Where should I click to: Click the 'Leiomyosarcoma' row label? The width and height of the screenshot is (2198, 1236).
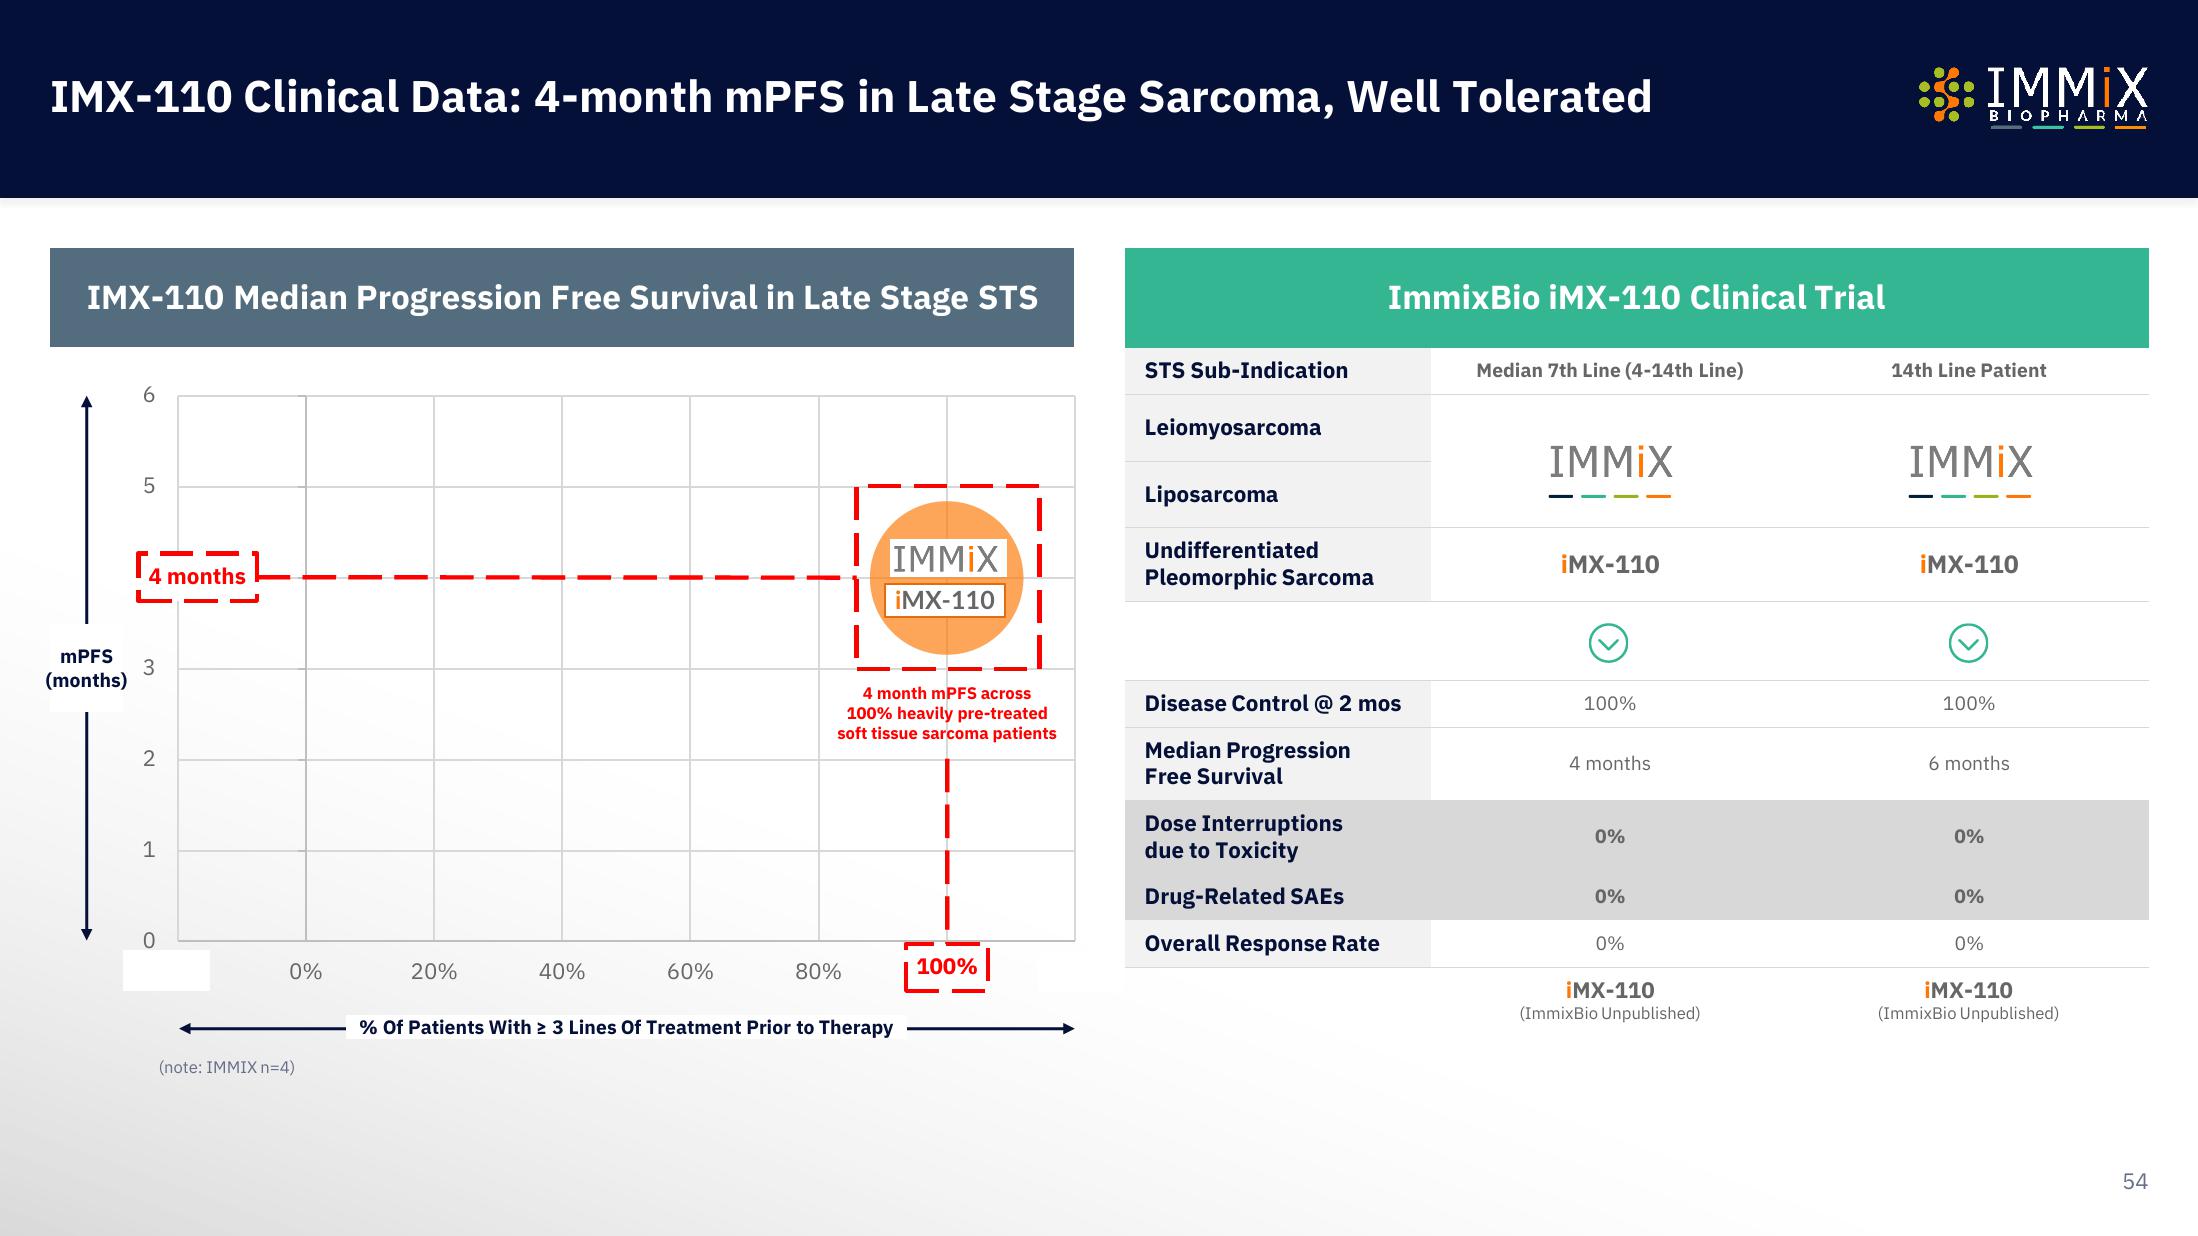1232,427
